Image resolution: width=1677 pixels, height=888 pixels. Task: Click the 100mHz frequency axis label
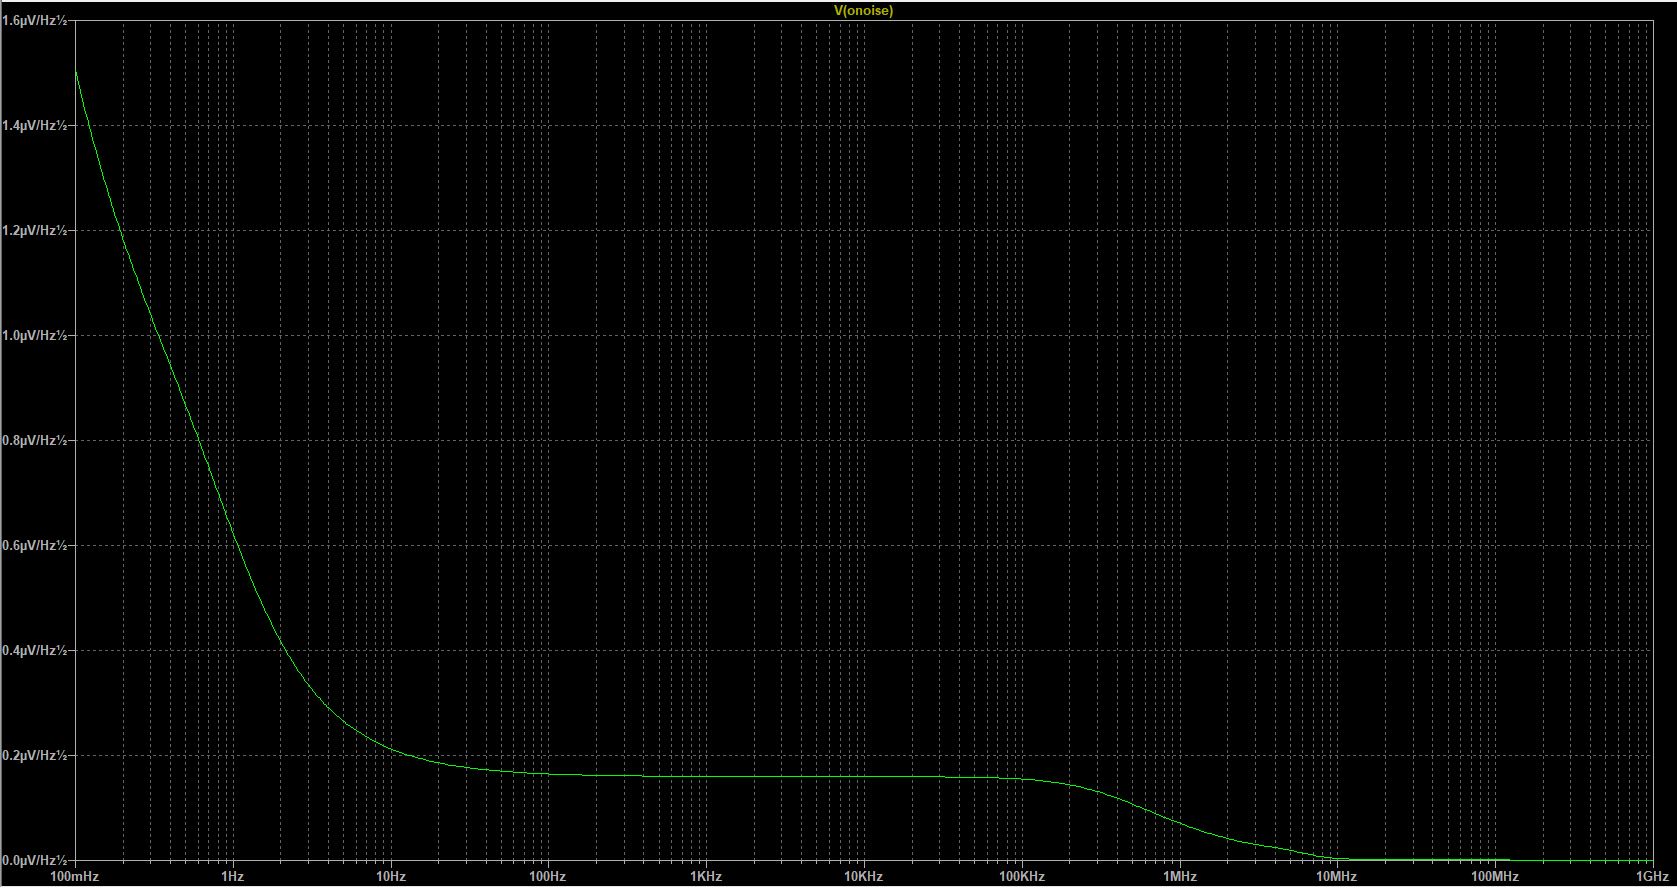[x=75, y=877]
